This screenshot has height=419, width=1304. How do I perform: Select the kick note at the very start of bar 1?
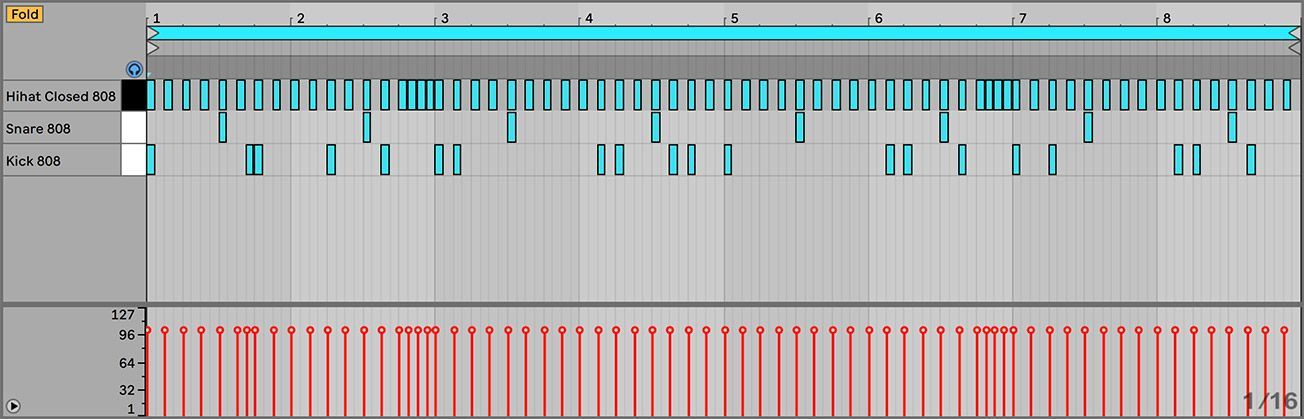click(151, 160)
